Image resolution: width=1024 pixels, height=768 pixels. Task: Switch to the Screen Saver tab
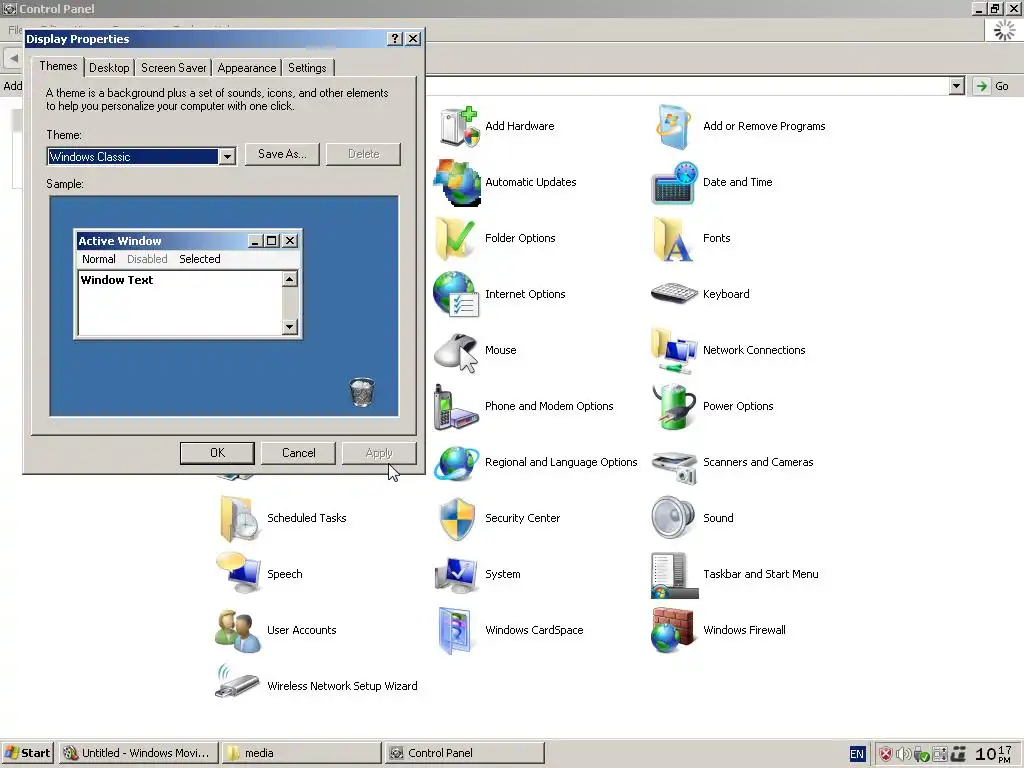(174, 68)
